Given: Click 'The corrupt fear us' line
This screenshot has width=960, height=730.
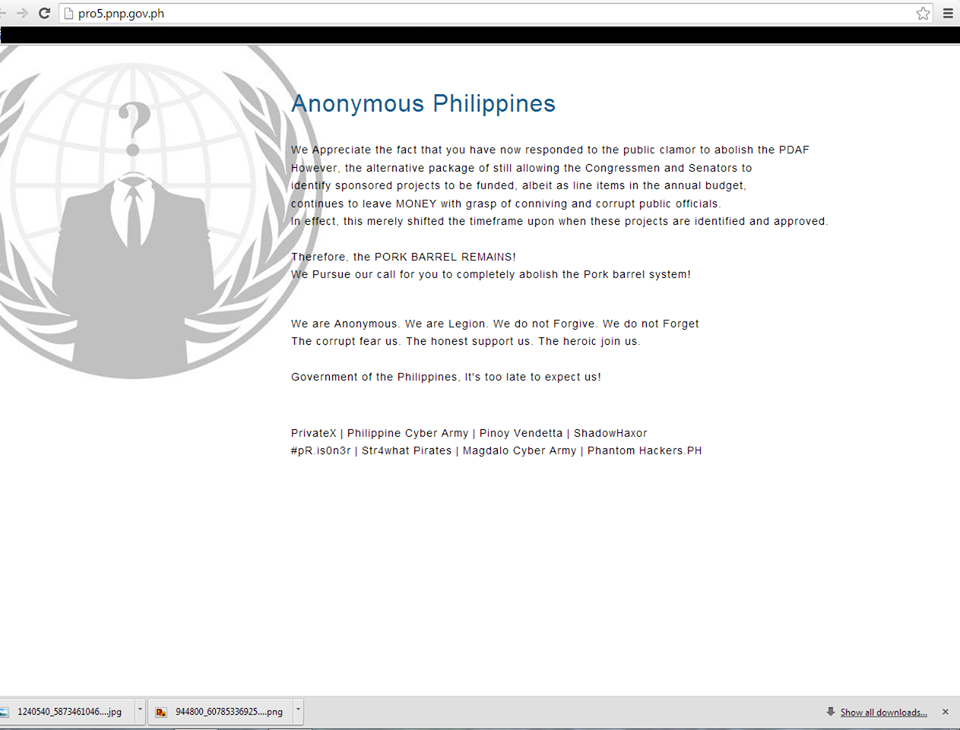Looking at the screenshot, I should 465,341.
